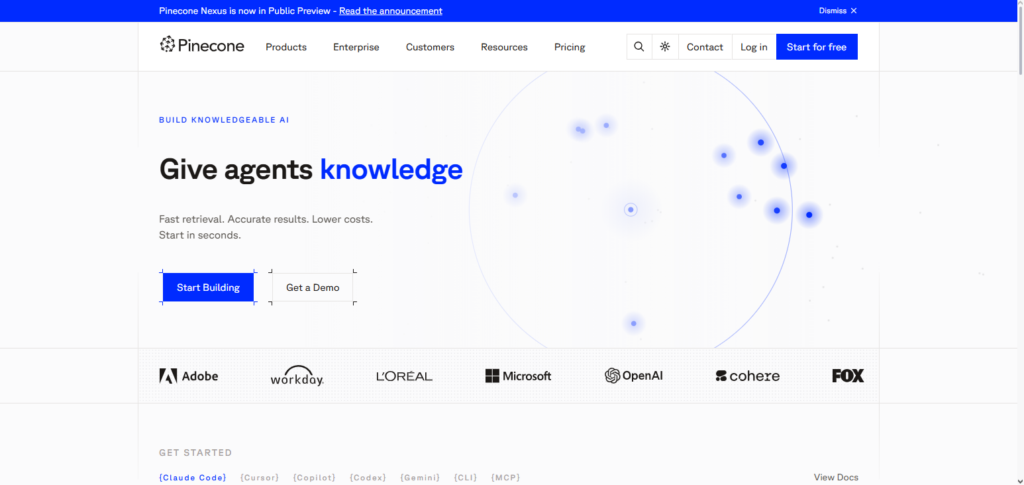Open the Enterprise menu
The height and width of the screenshot is (485, 1024).
356,47
